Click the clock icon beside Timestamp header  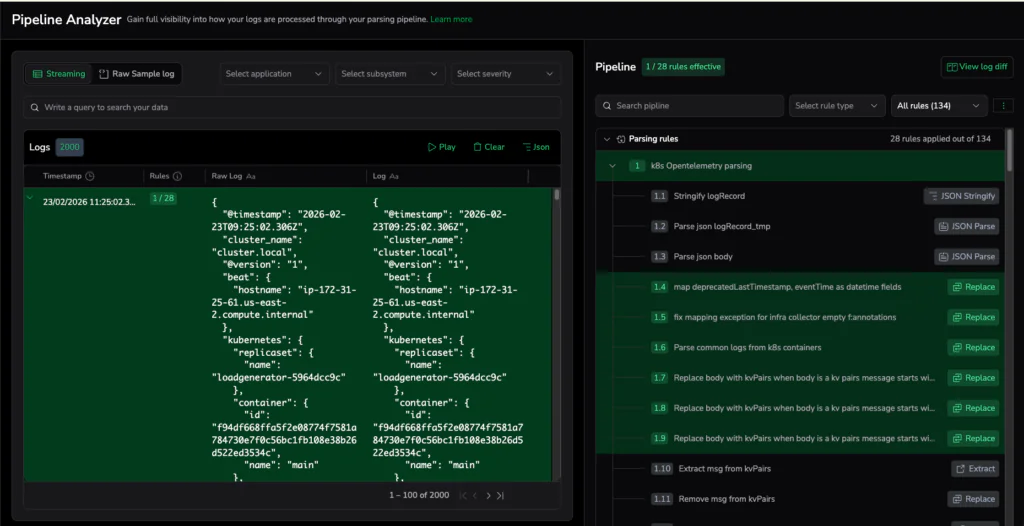click(x=90, y=176)
